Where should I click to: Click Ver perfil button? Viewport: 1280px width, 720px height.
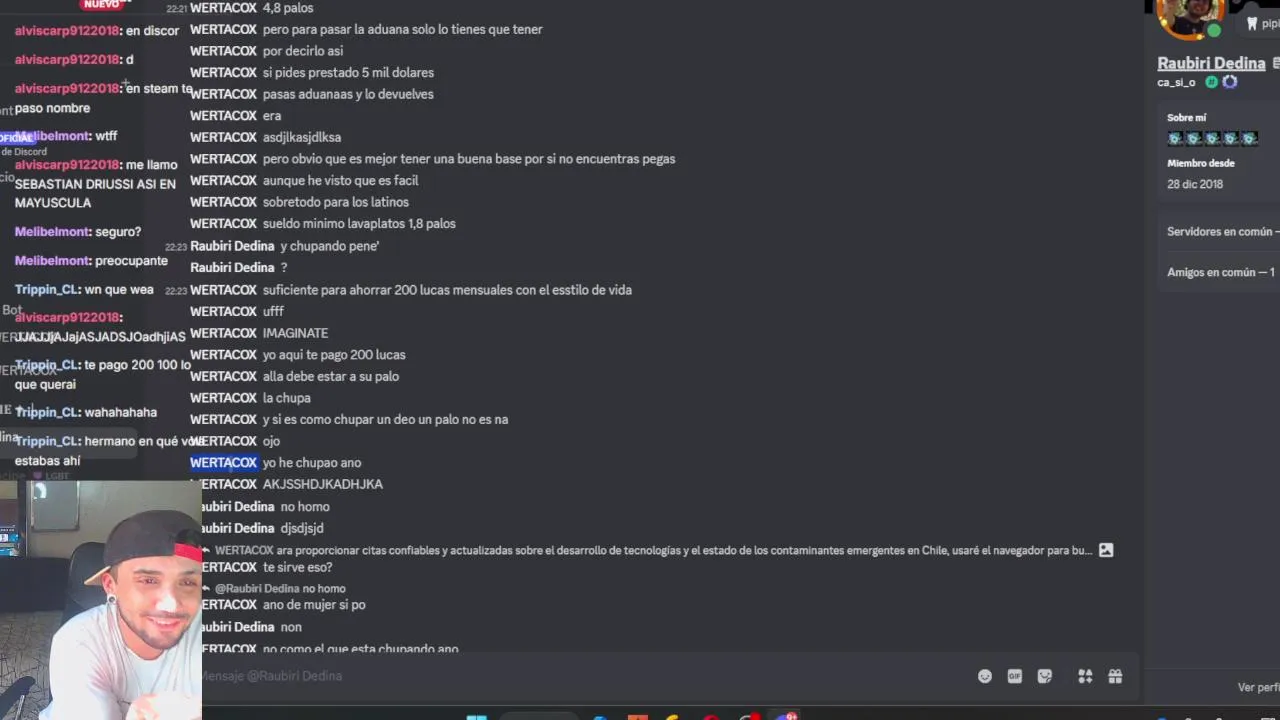(1259, 687)
